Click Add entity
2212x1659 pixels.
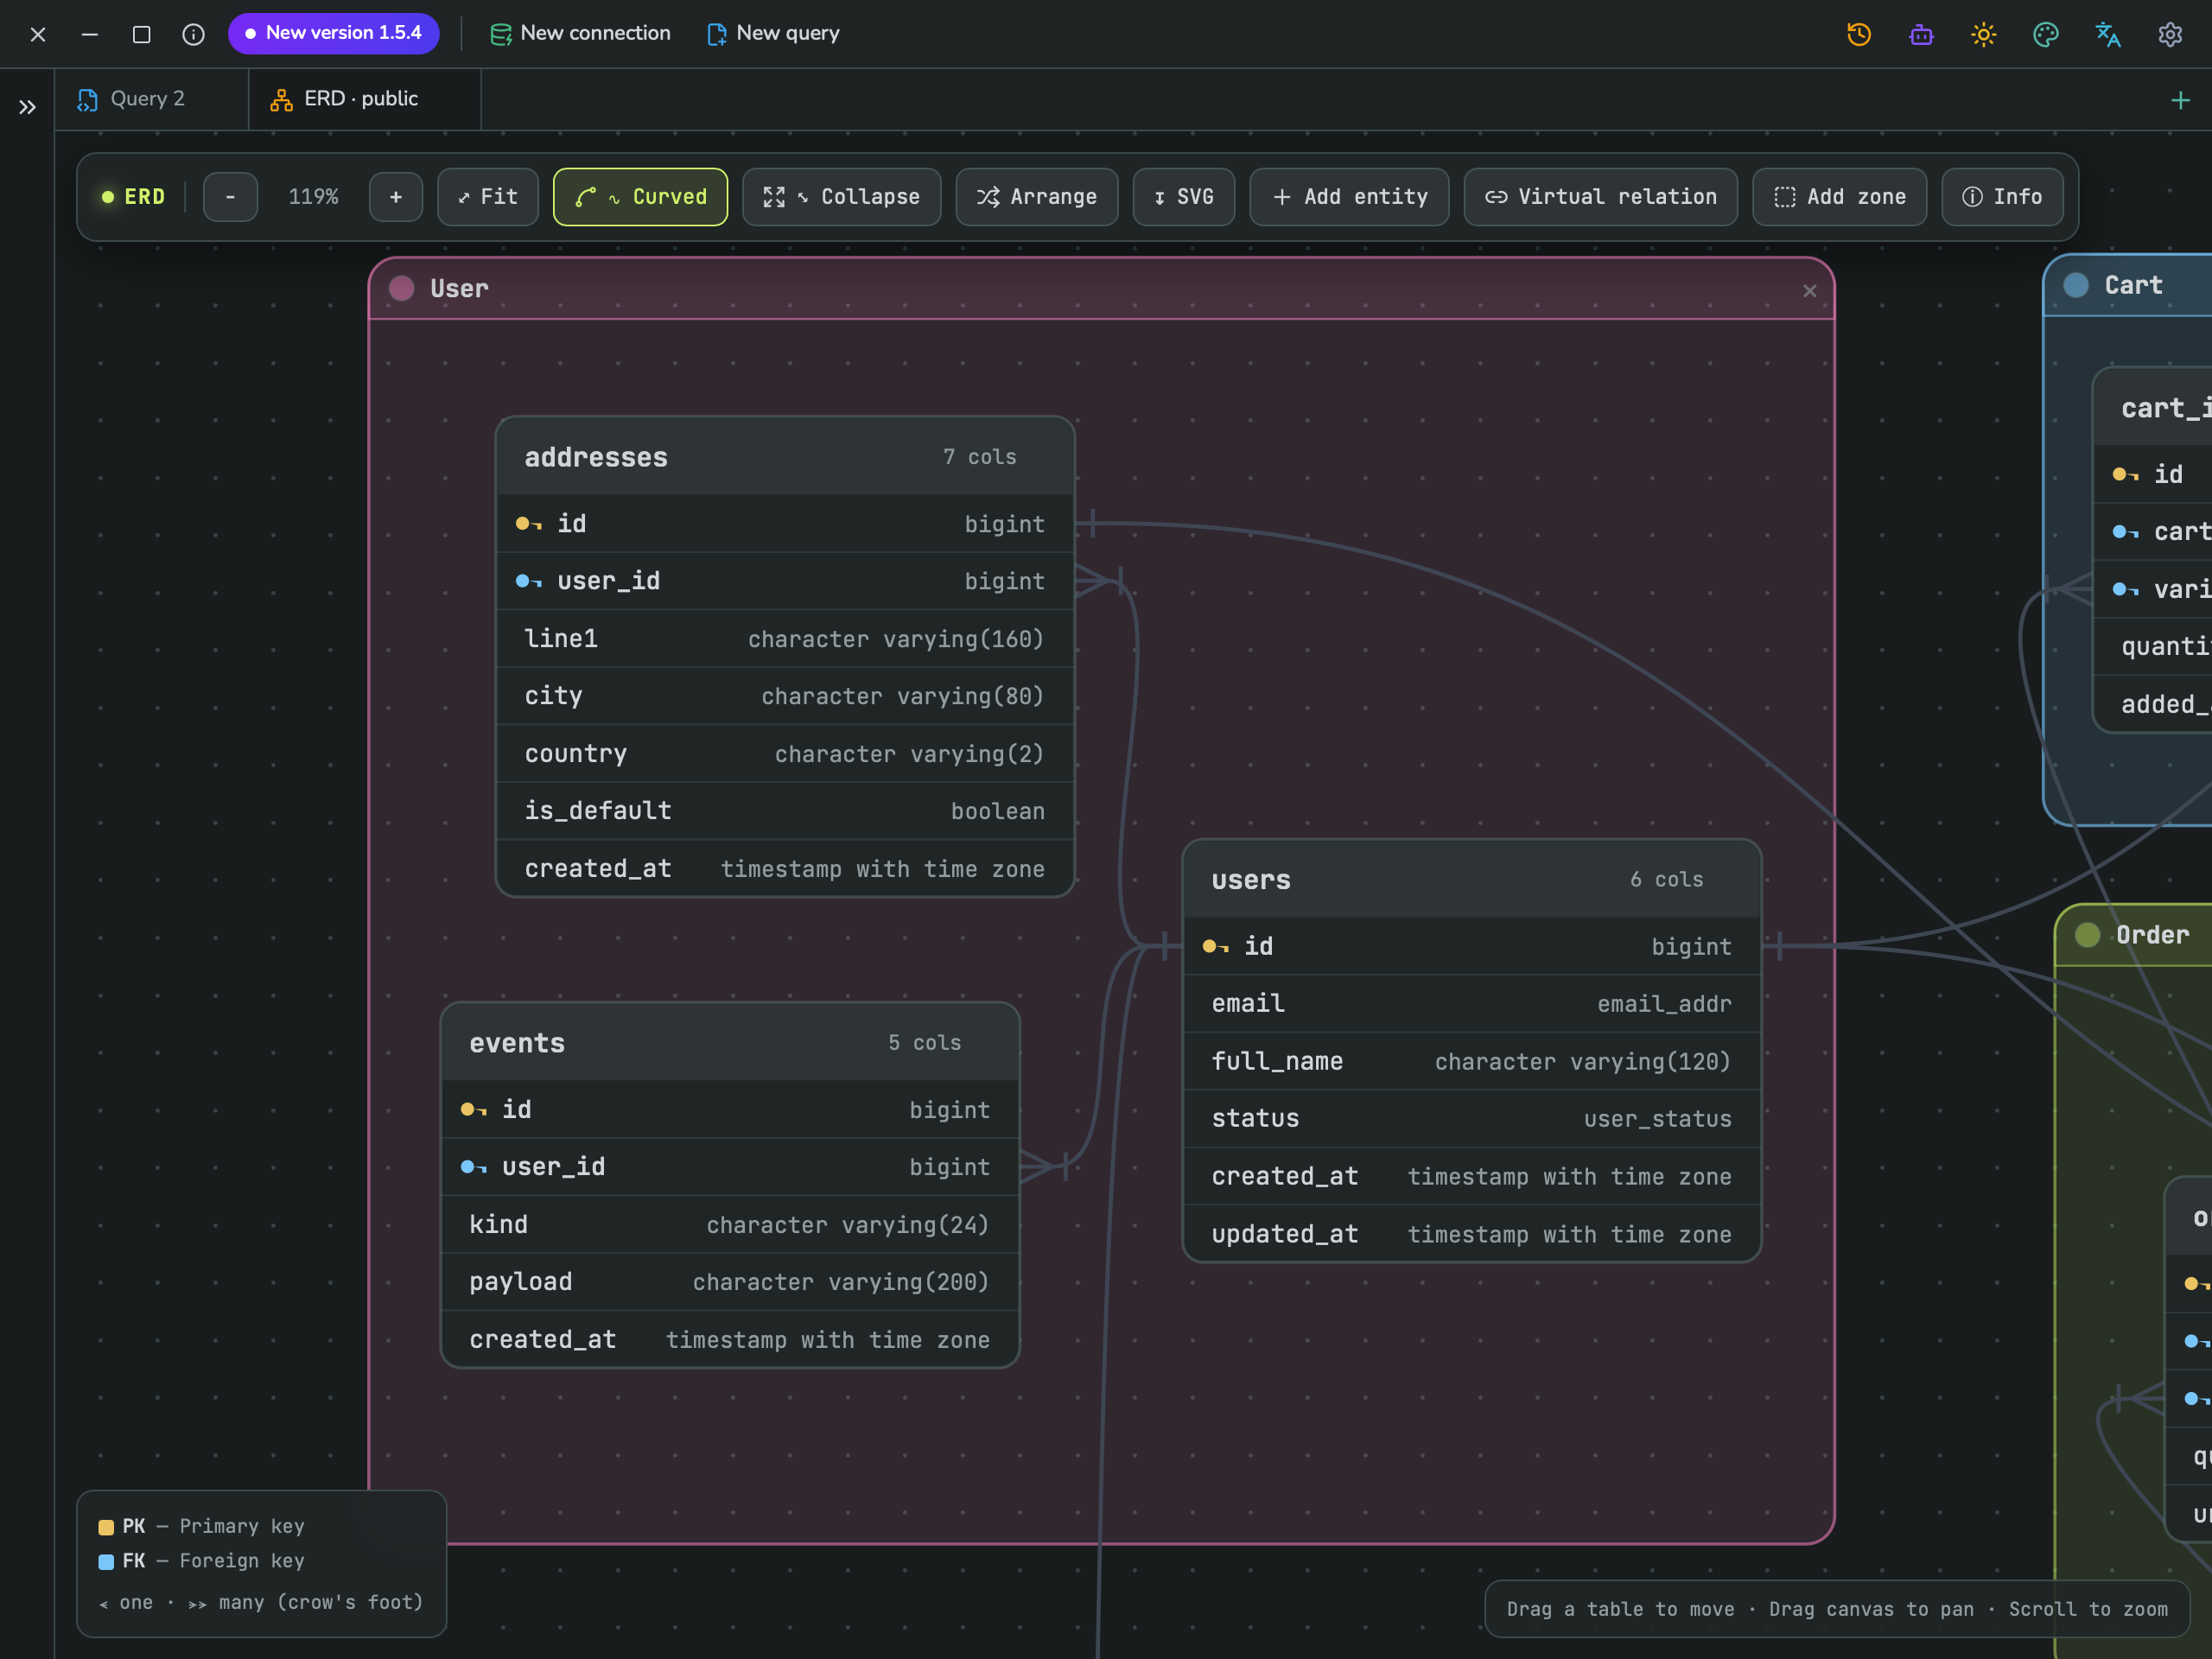pos(1349,197)
